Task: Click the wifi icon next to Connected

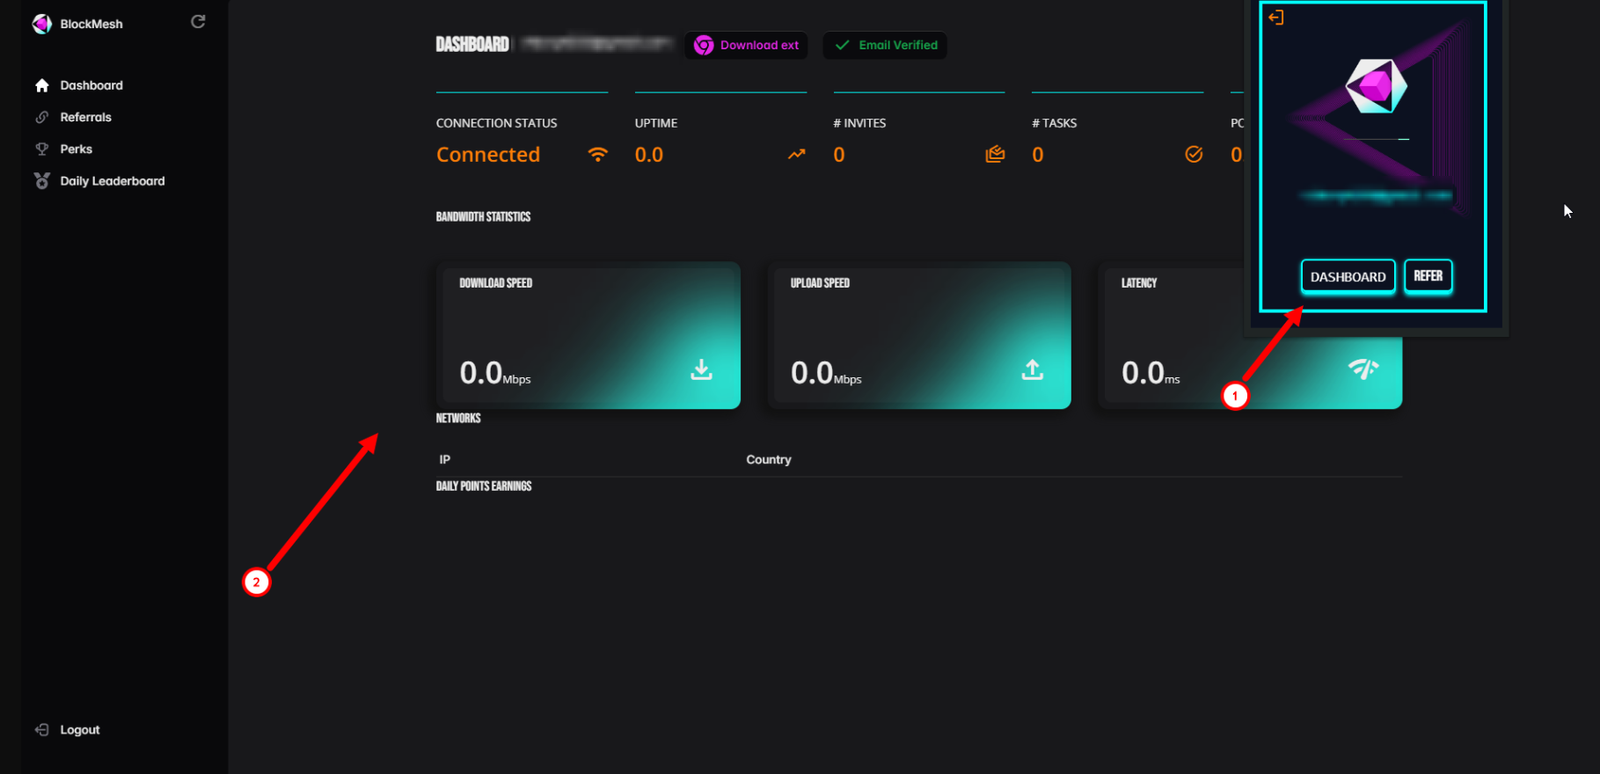Action: coord(597,155)
